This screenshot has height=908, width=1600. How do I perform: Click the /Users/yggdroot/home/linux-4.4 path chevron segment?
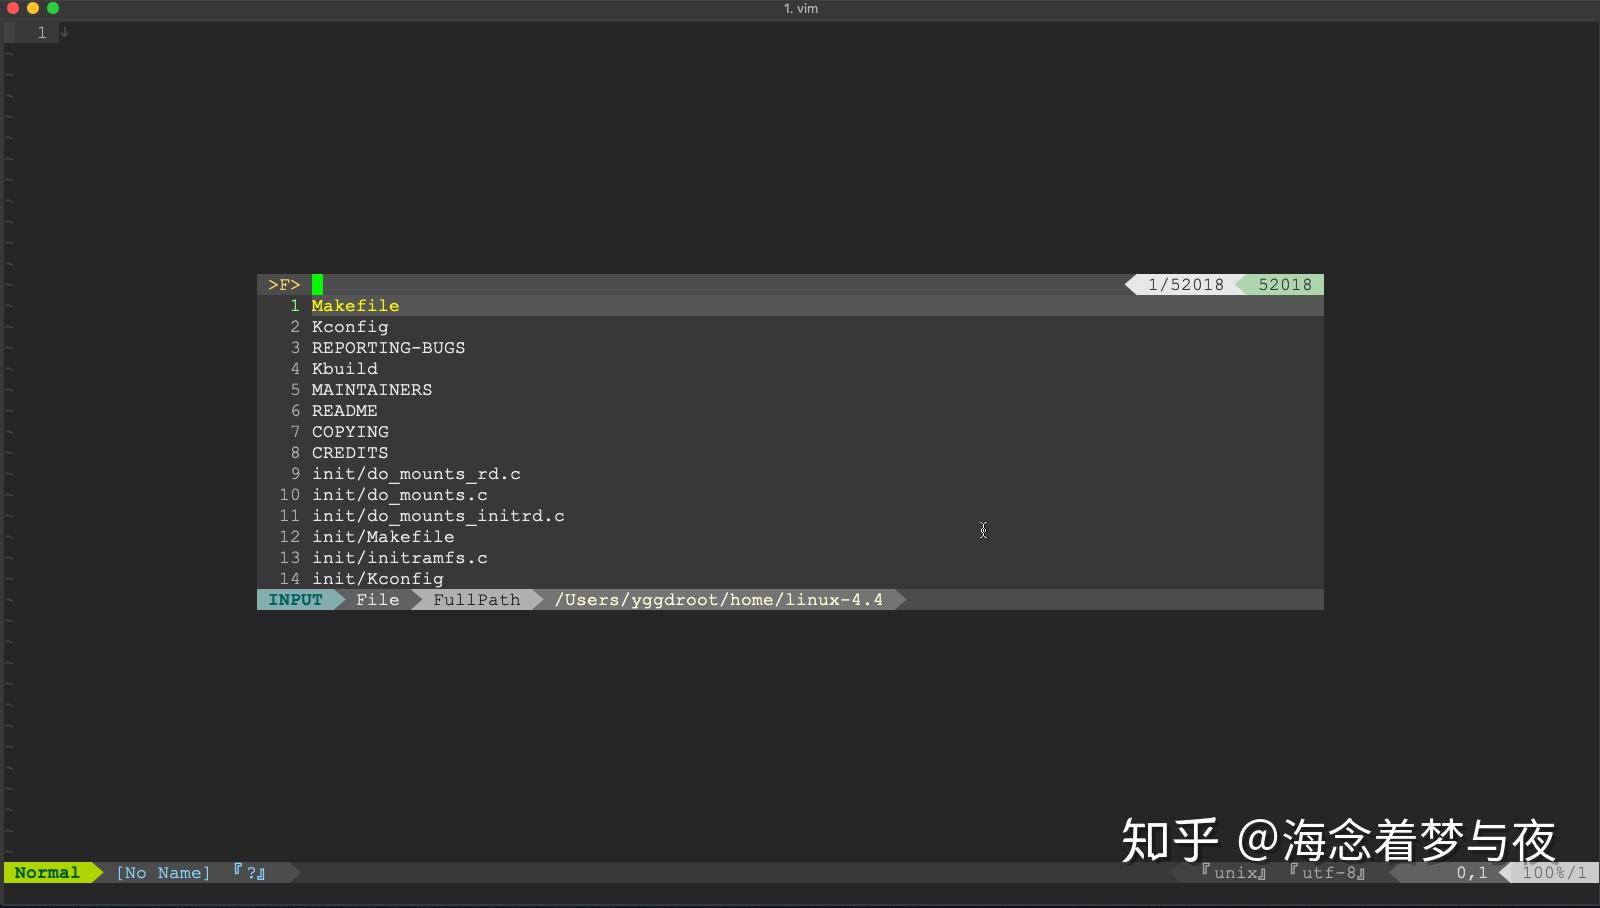coord(720,599)
